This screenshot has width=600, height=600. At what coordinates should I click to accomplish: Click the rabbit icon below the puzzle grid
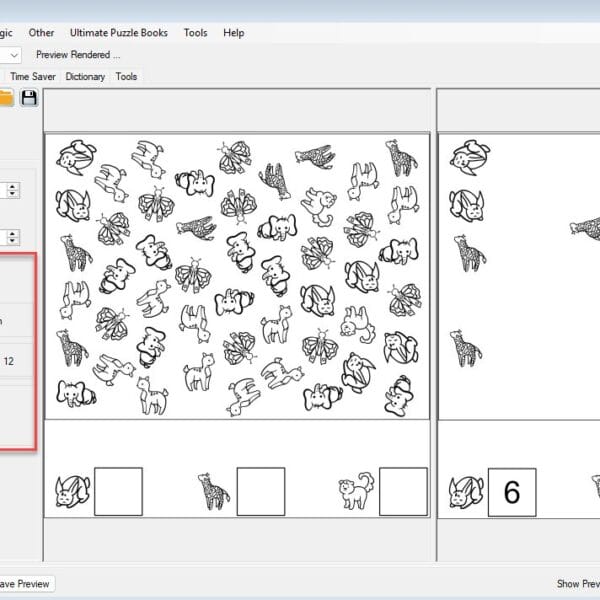72,492
